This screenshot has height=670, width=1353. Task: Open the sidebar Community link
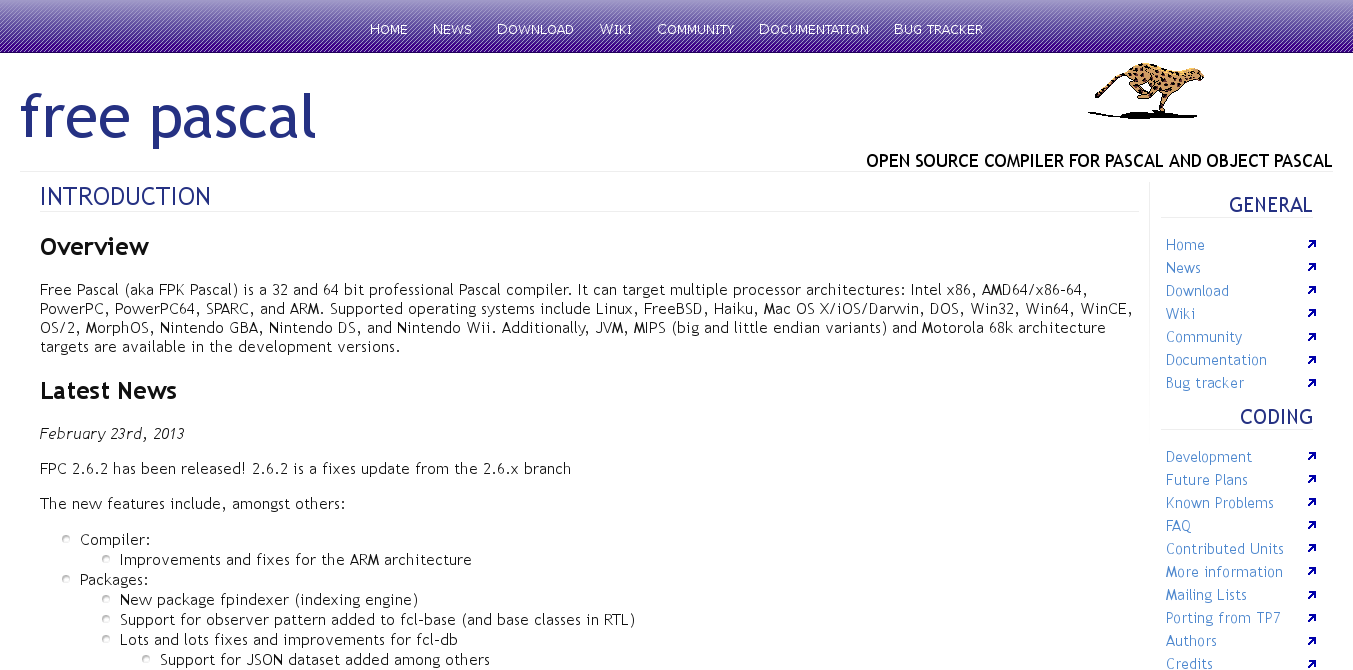point(1204,337)
